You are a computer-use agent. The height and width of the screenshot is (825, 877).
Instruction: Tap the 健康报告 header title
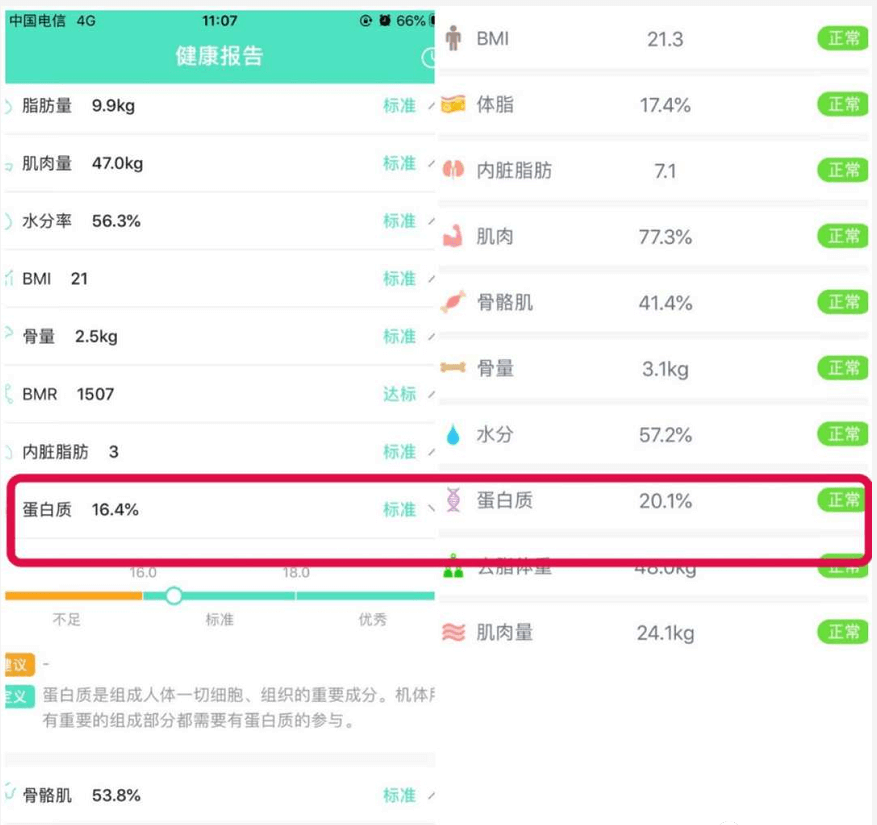click(x=219, y=56)
